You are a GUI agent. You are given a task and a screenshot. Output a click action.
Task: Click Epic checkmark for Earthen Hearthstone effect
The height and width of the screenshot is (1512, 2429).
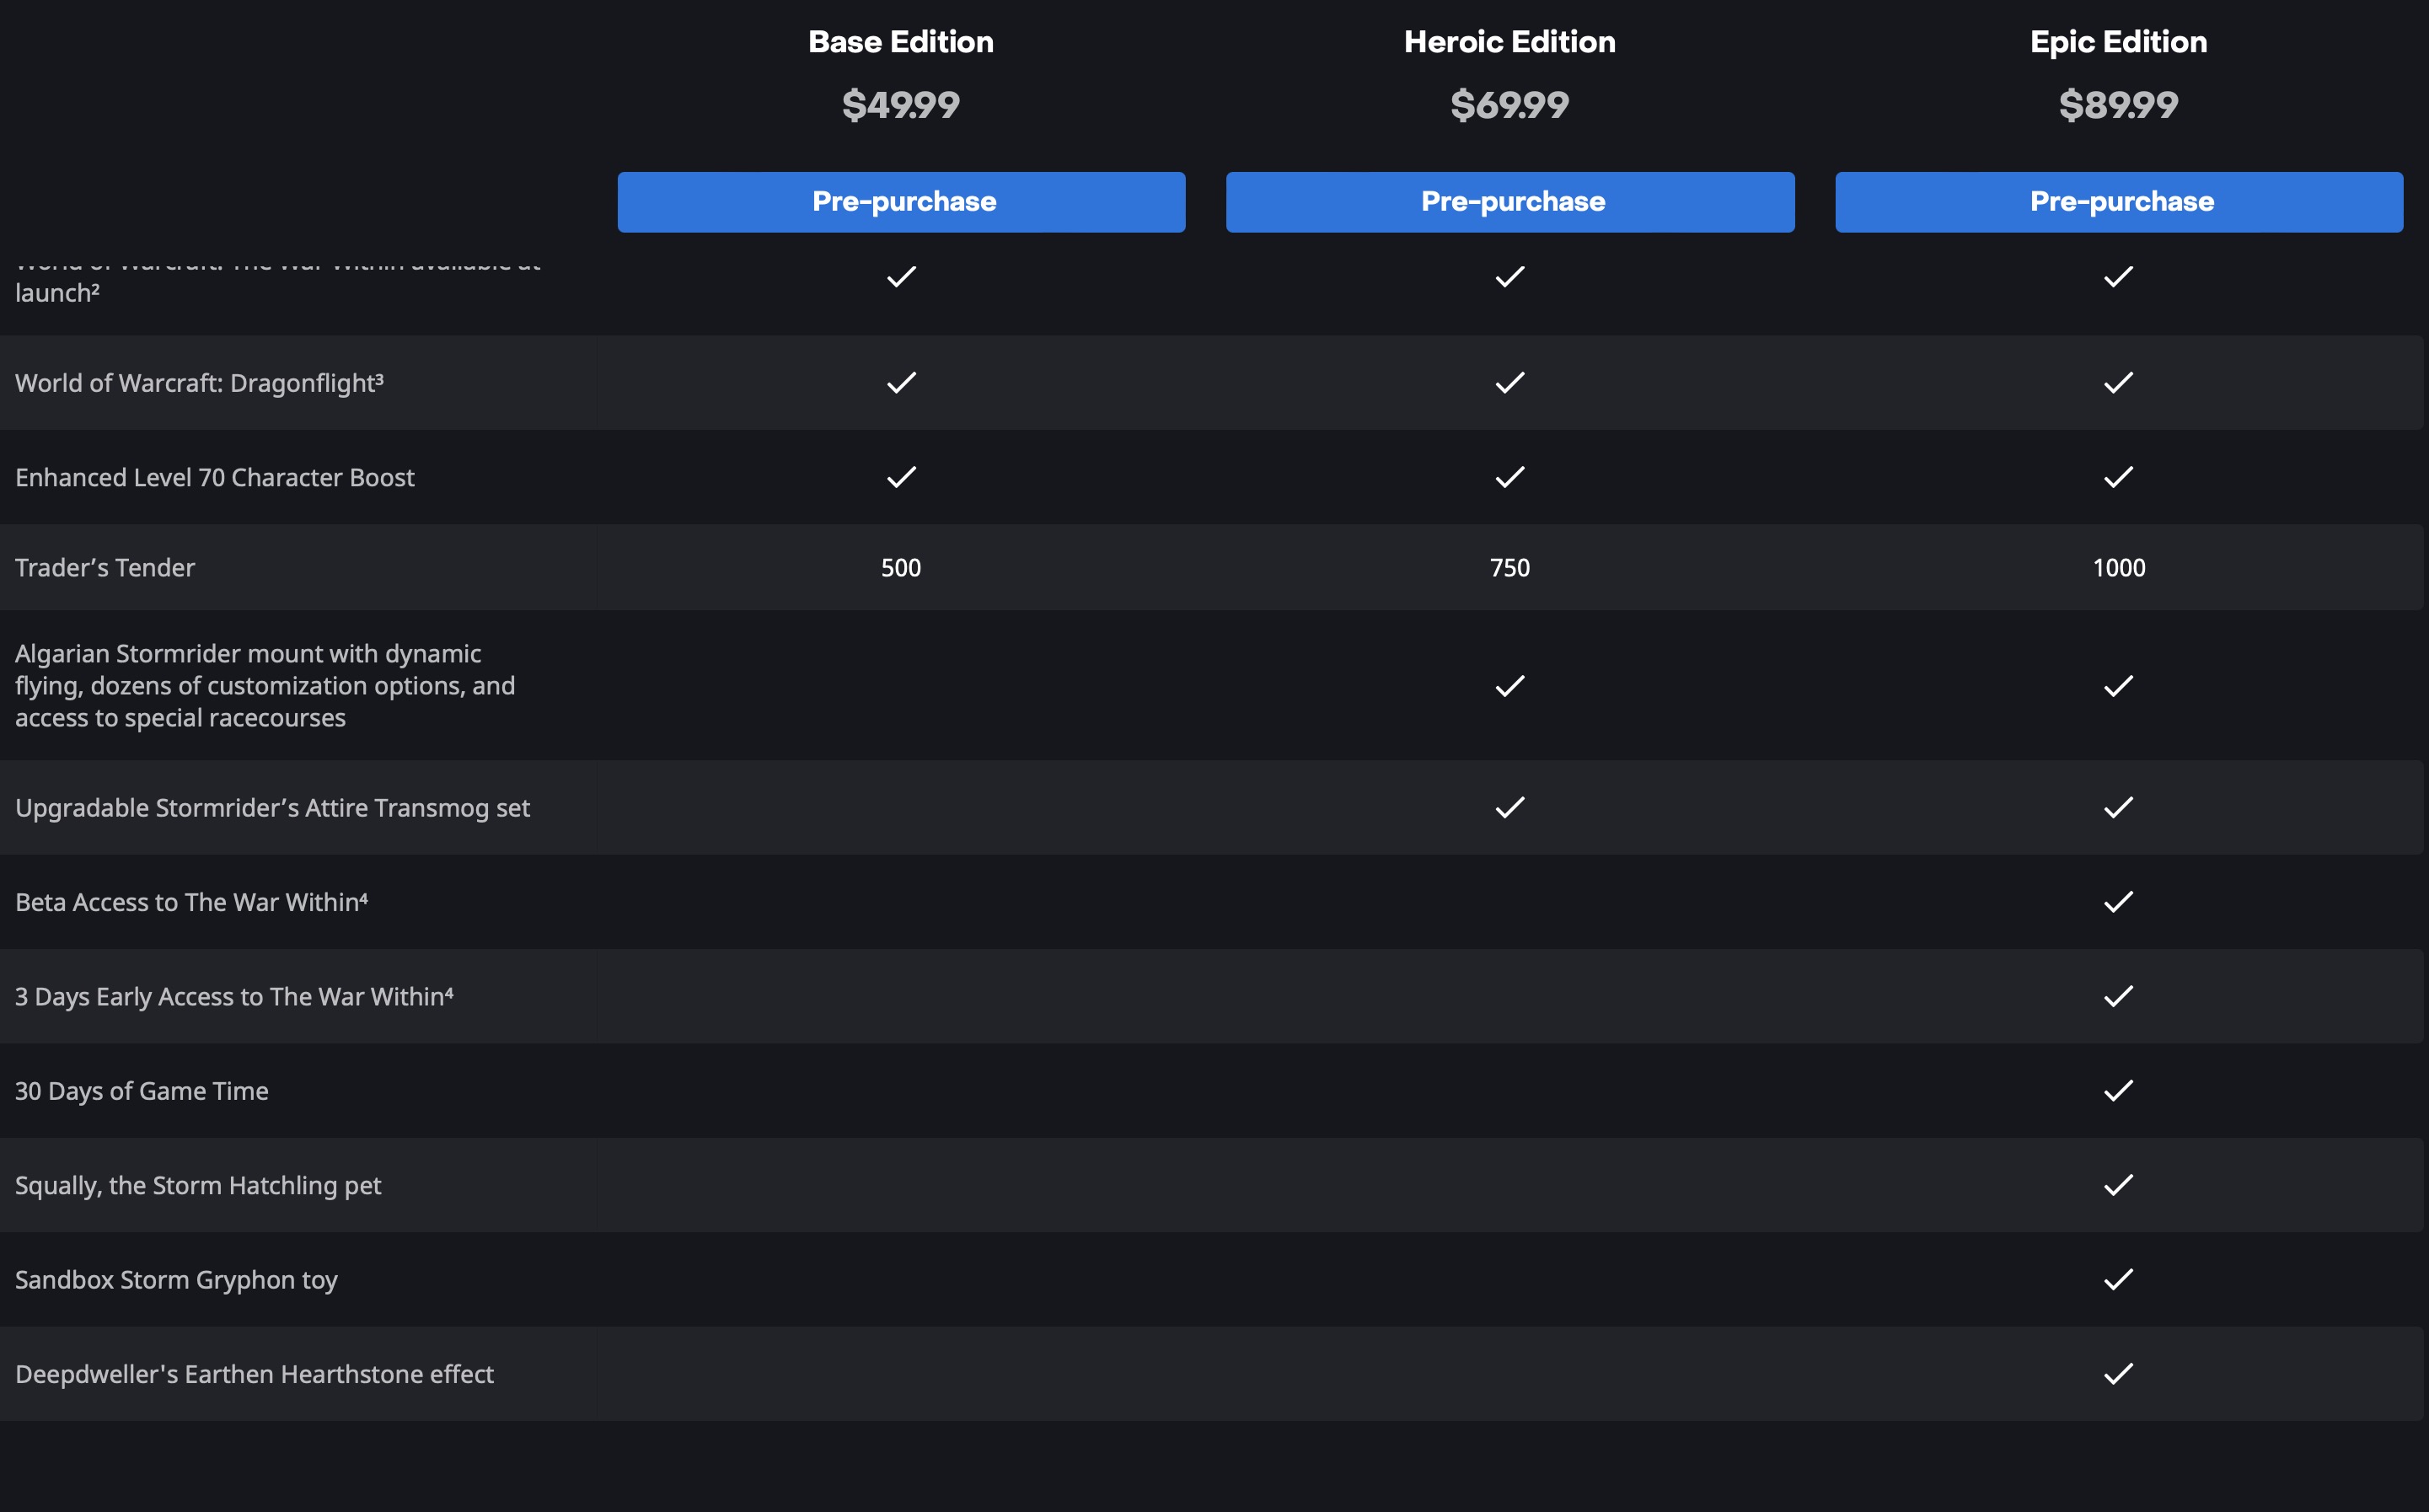tap(2119, 1374)
